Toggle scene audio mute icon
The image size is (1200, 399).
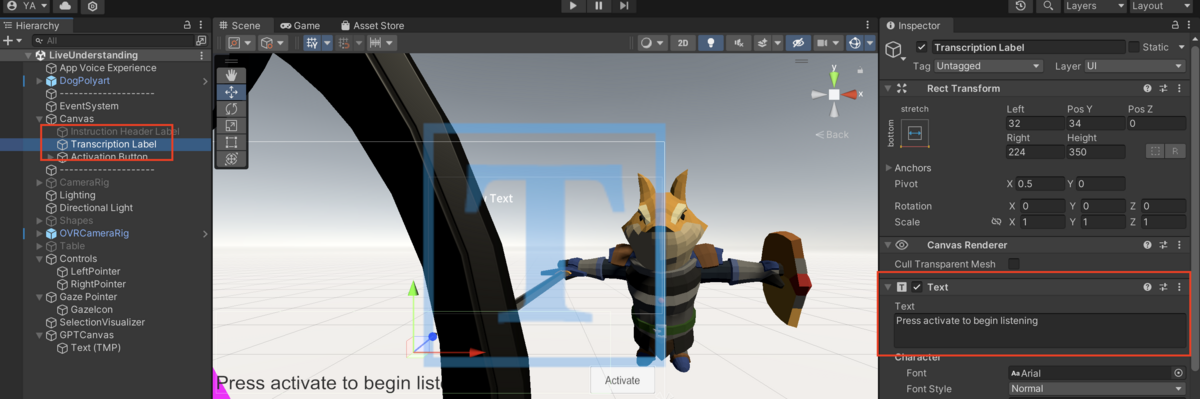pos(739,43)
